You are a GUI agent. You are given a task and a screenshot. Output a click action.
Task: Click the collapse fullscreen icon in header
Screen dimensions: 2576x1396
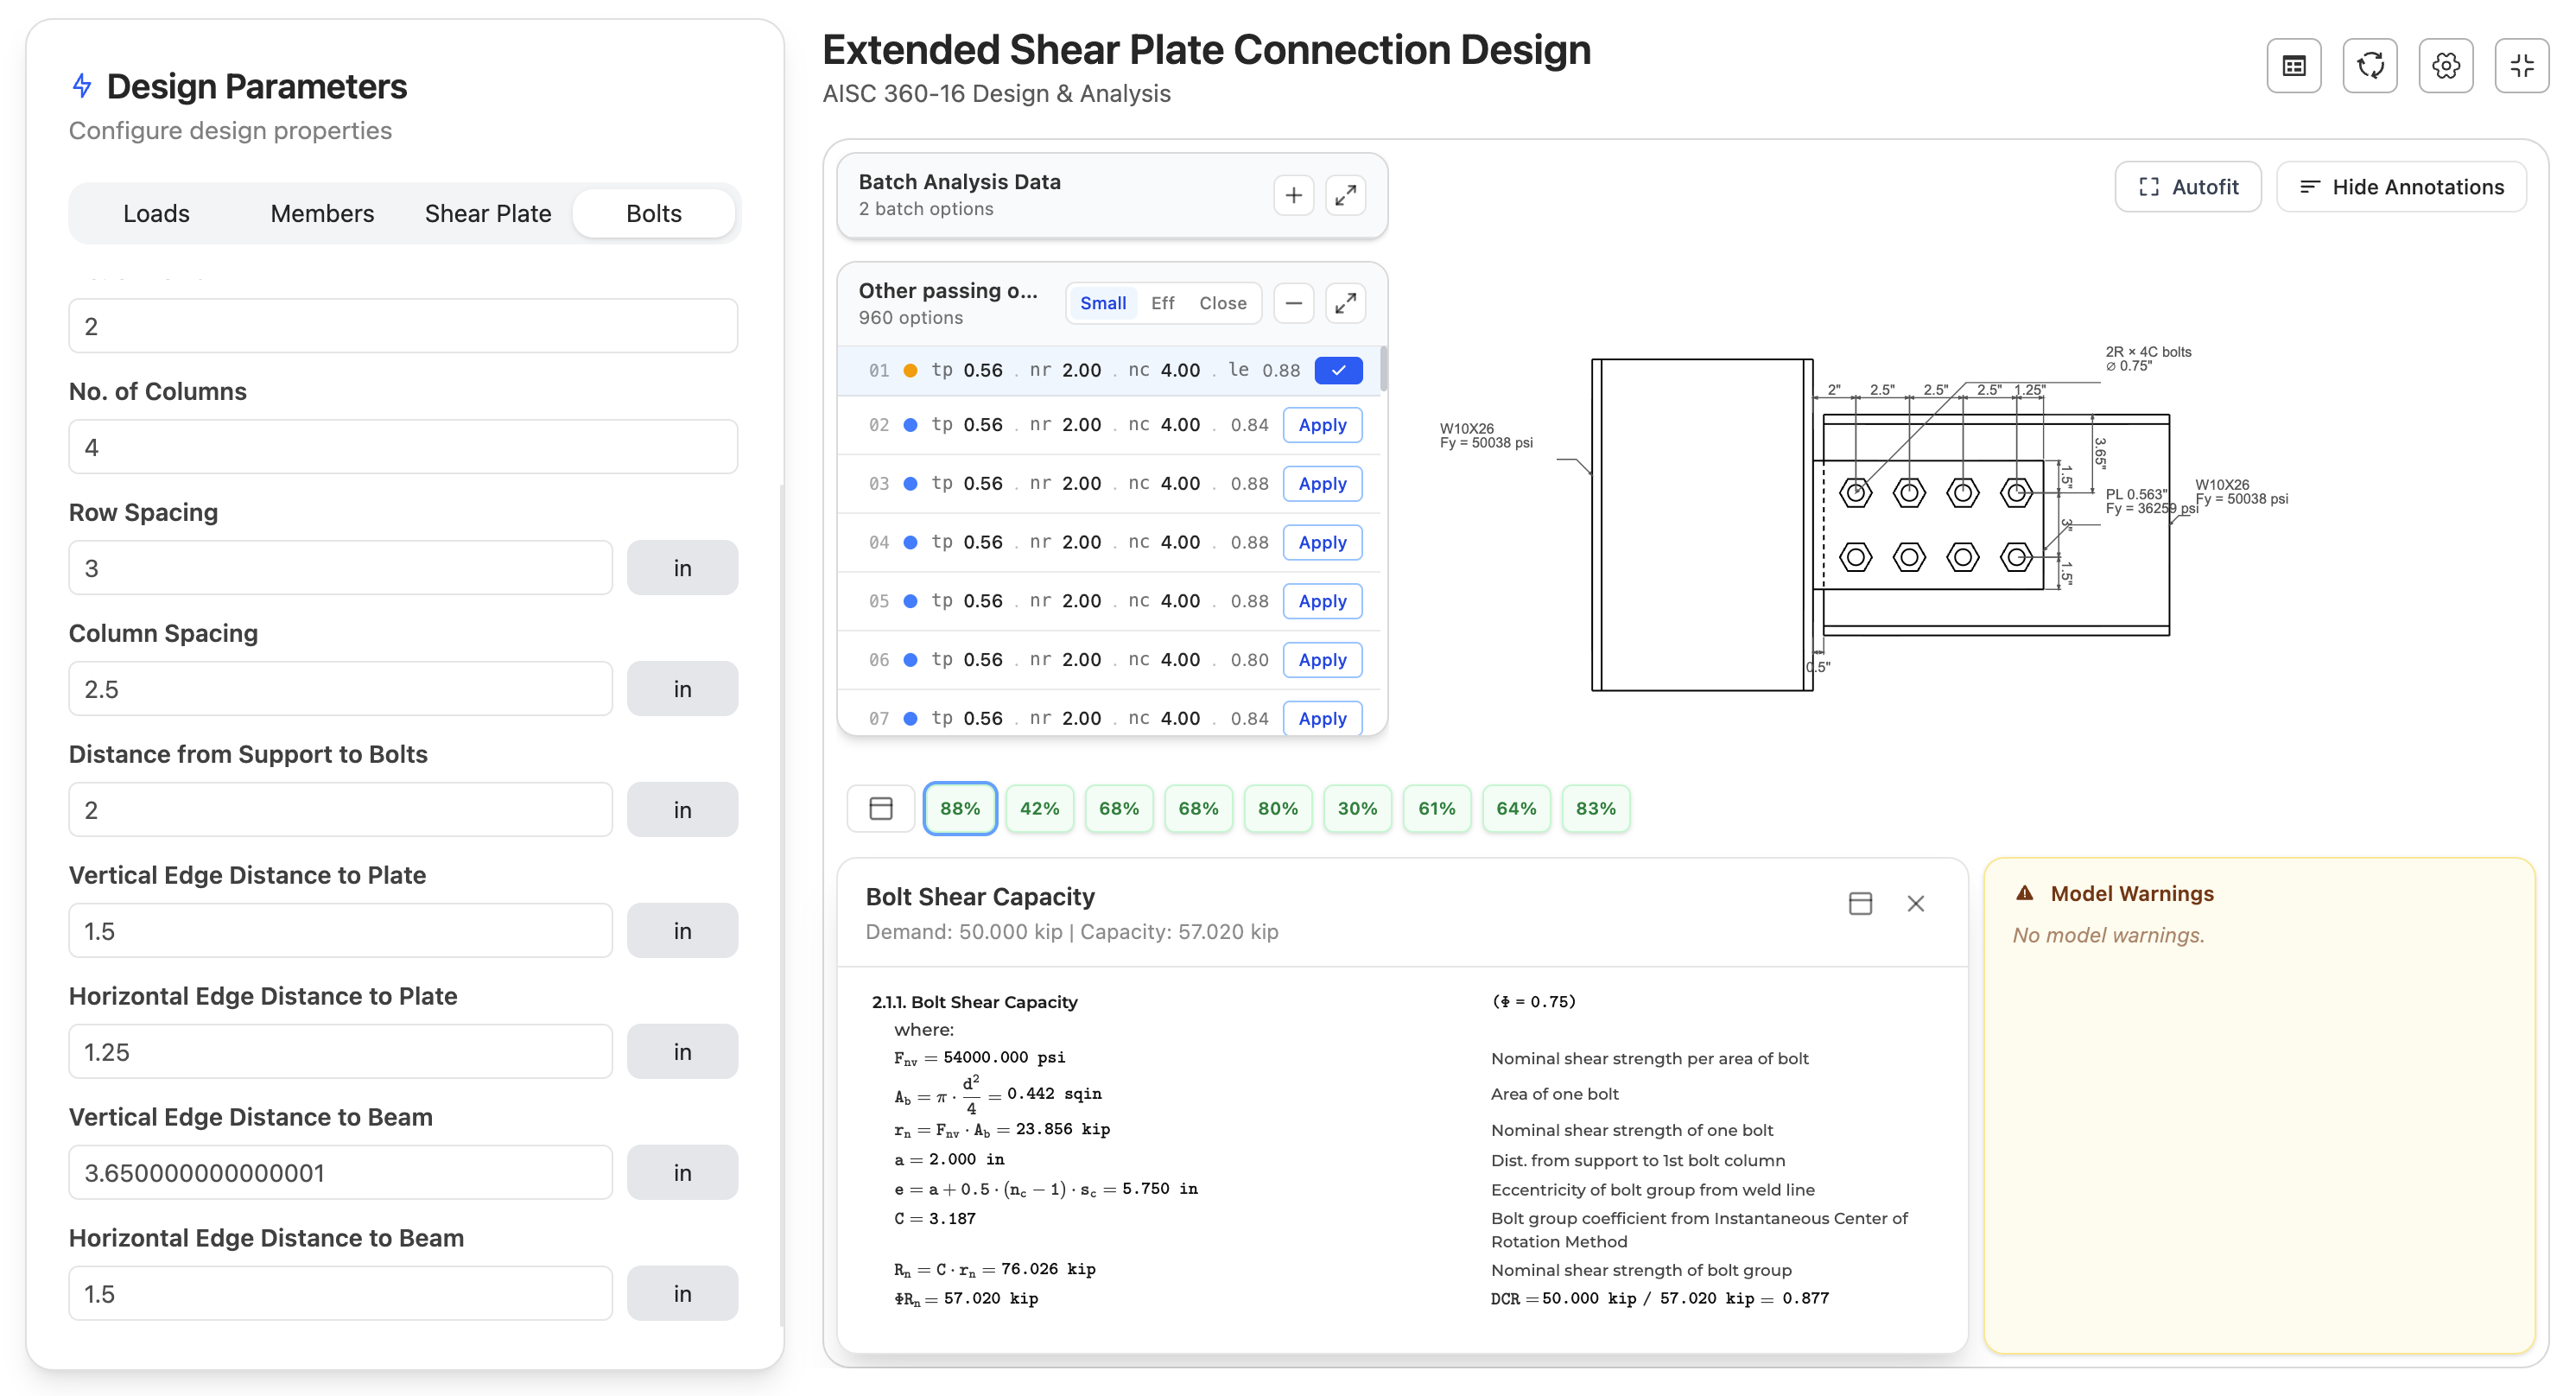click(2522, 66)
